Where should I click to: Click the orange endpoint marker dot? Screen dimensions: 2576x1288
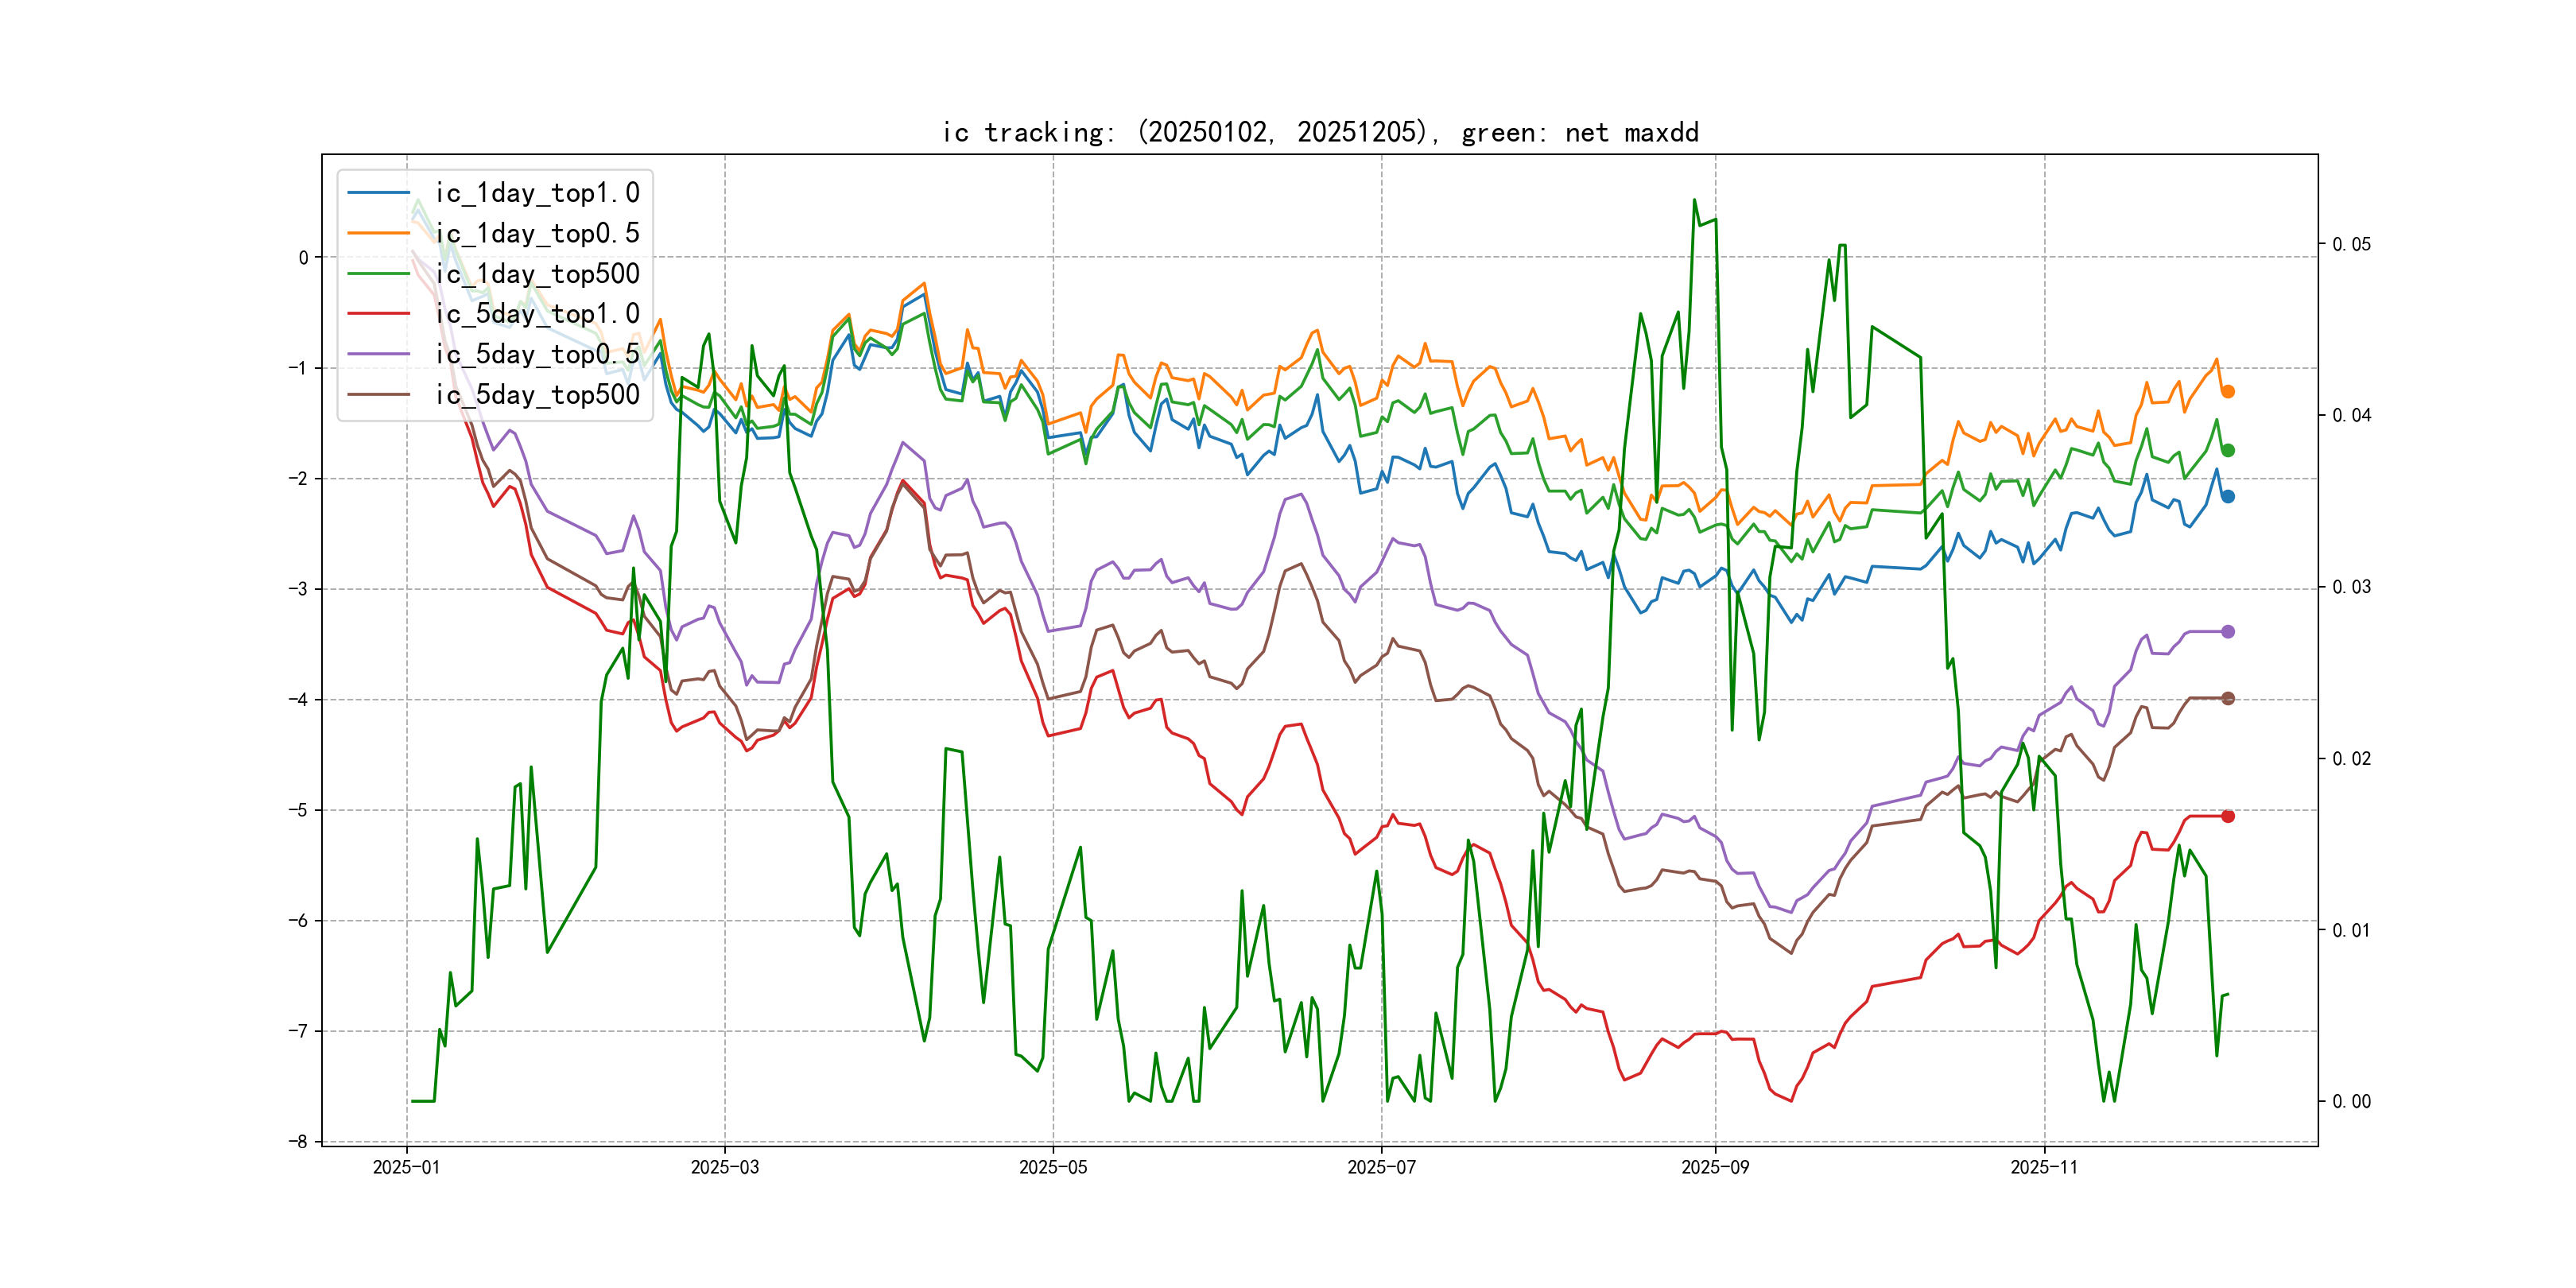tap(2228, 392)
